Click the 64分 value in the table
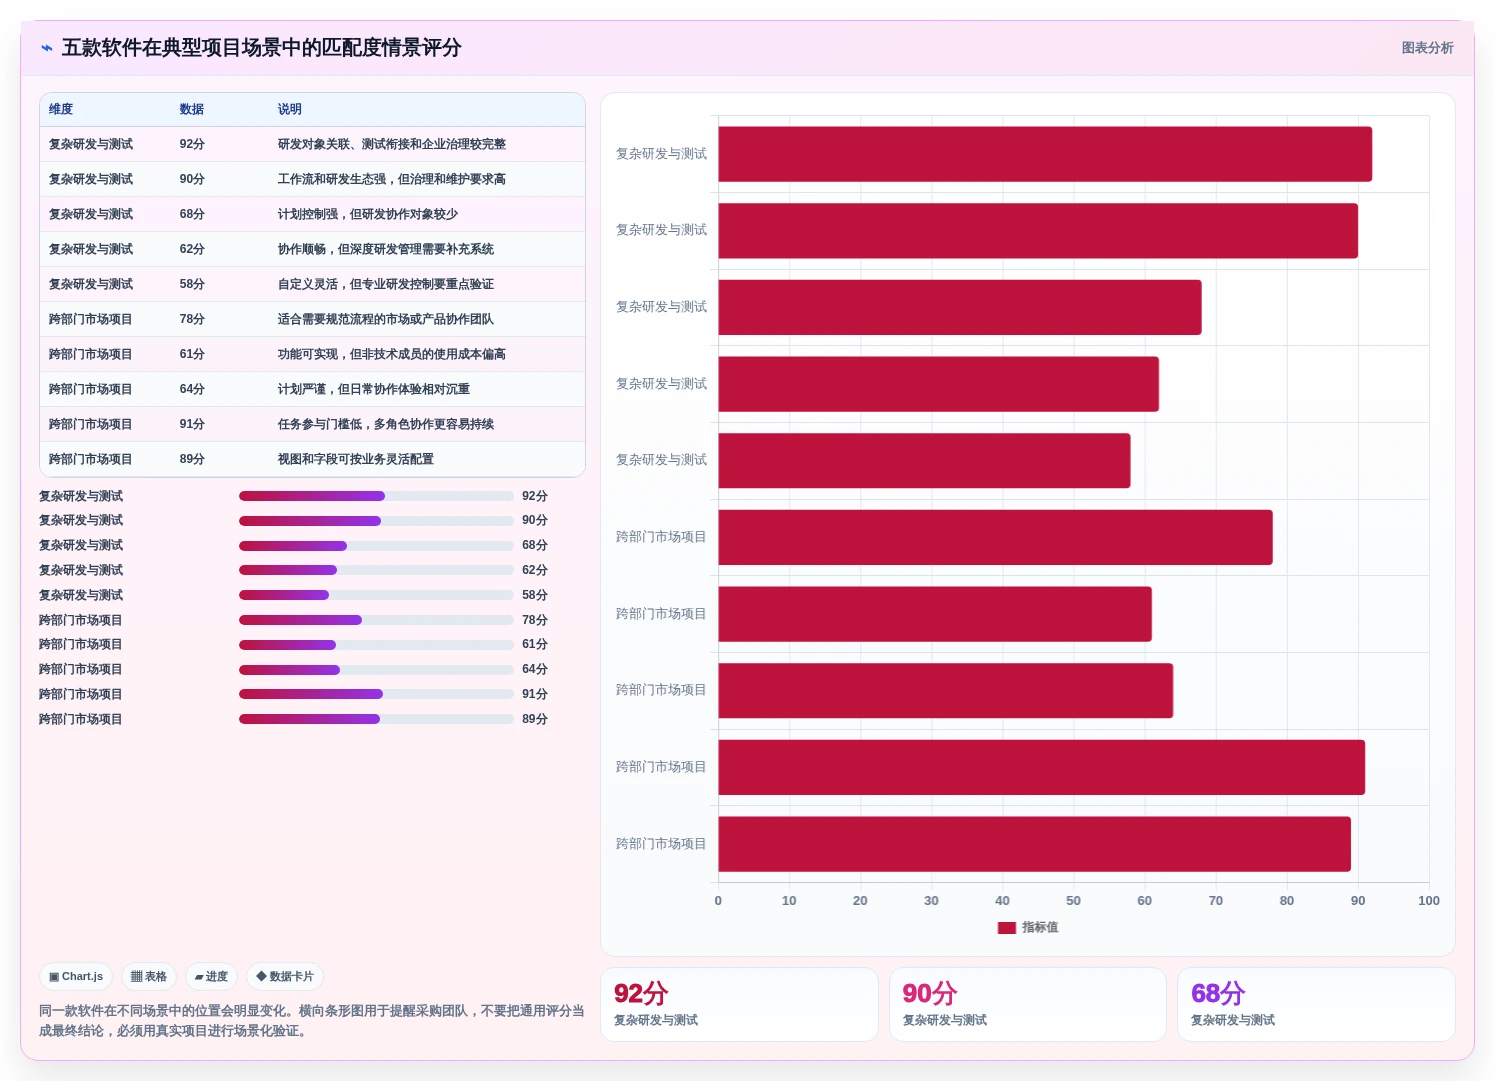Screen dimensions: 1495x1081 (192, 389)
